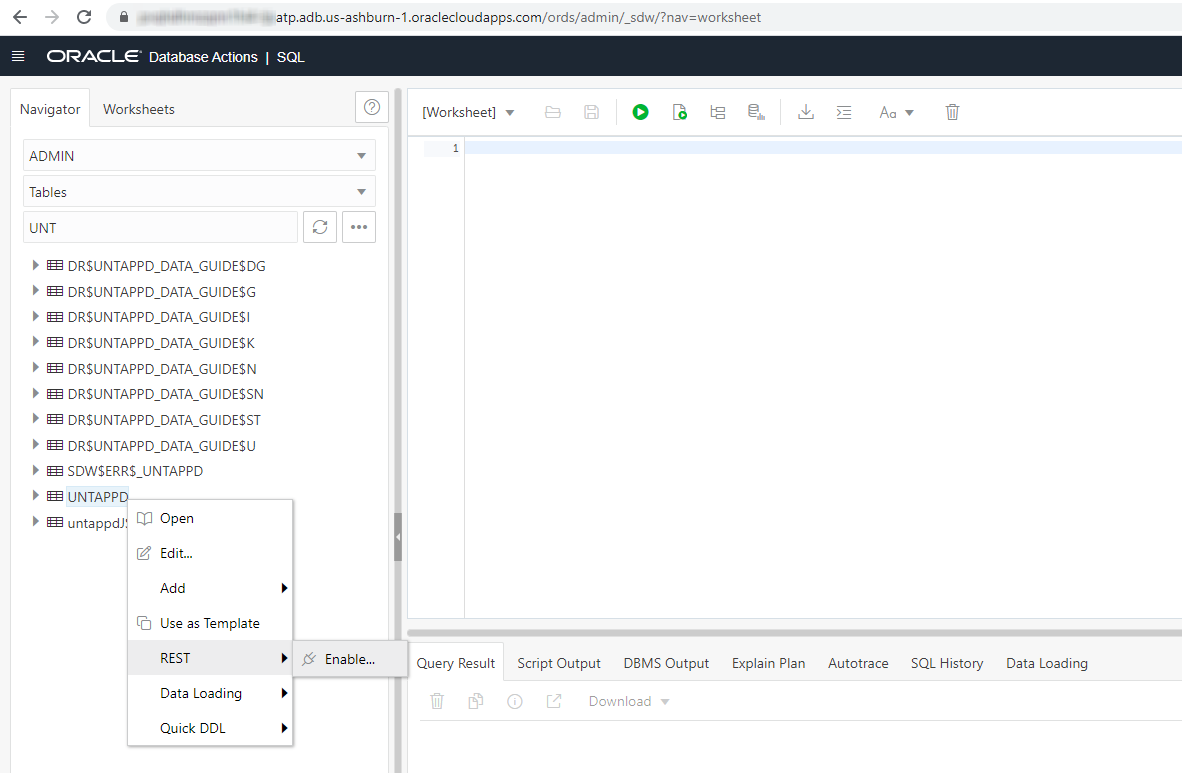1182x773 pixels.
Task: Open the Aa text case dropdown
Action: click(896, 112)
